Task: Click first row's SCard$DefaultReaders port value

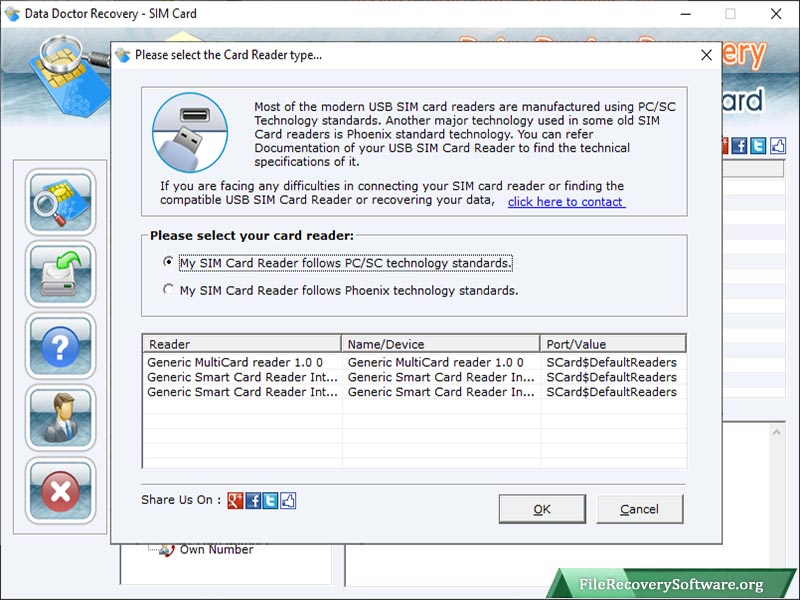Action: tap(611, 362)
